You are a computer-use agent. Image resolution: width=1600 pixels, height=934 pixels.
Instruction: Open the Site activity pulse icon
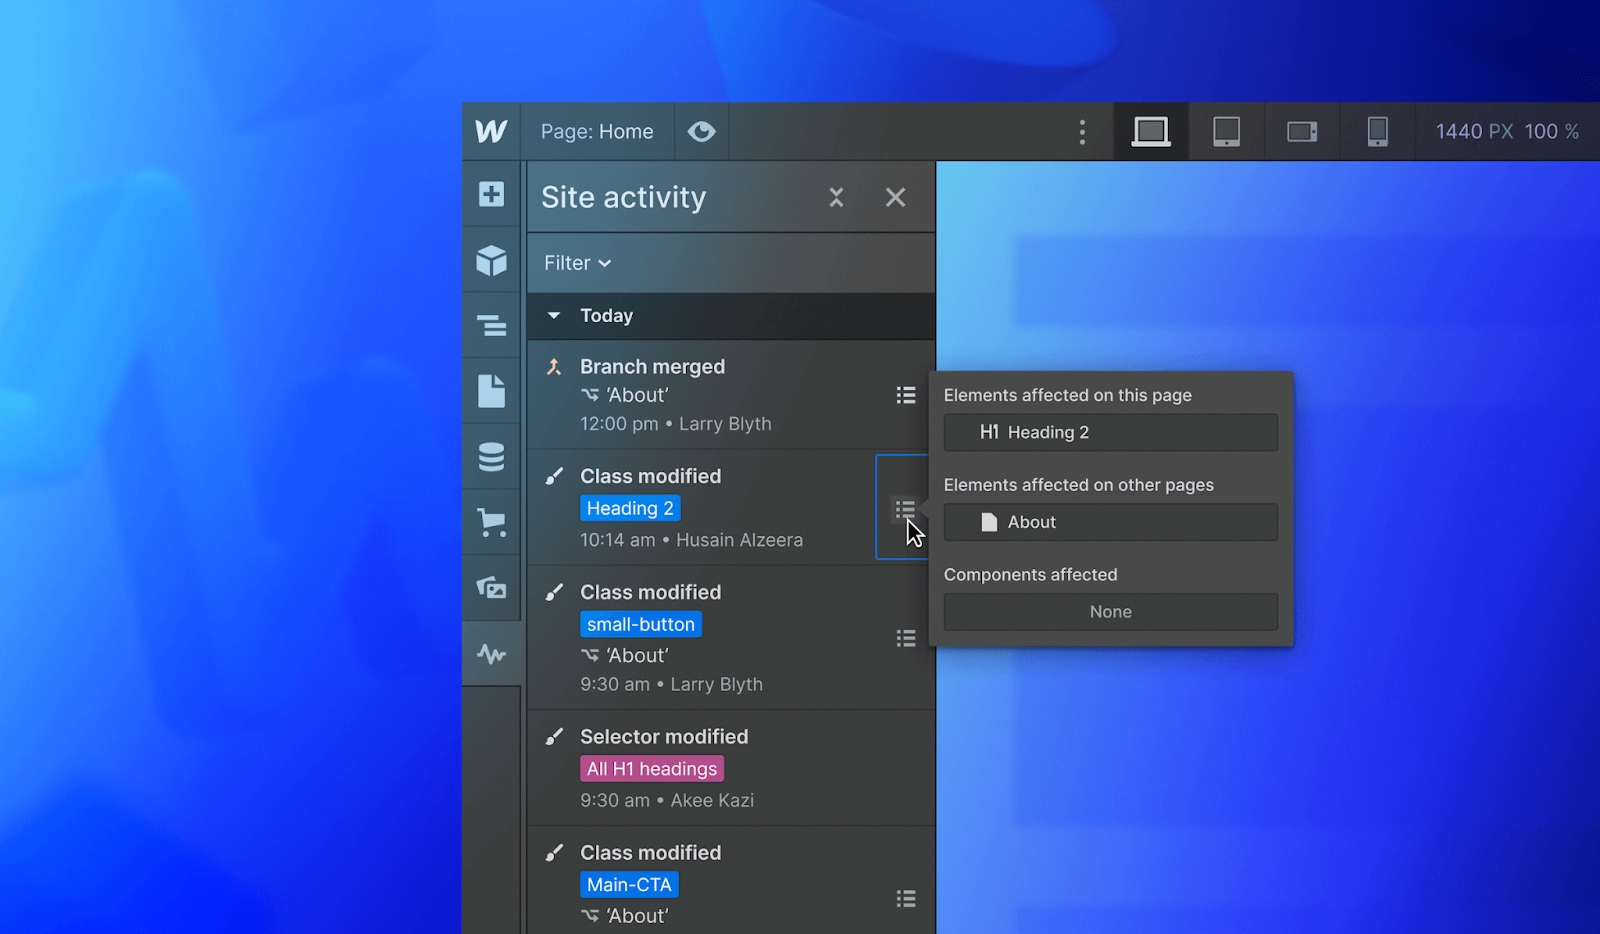tap(491, 654)
